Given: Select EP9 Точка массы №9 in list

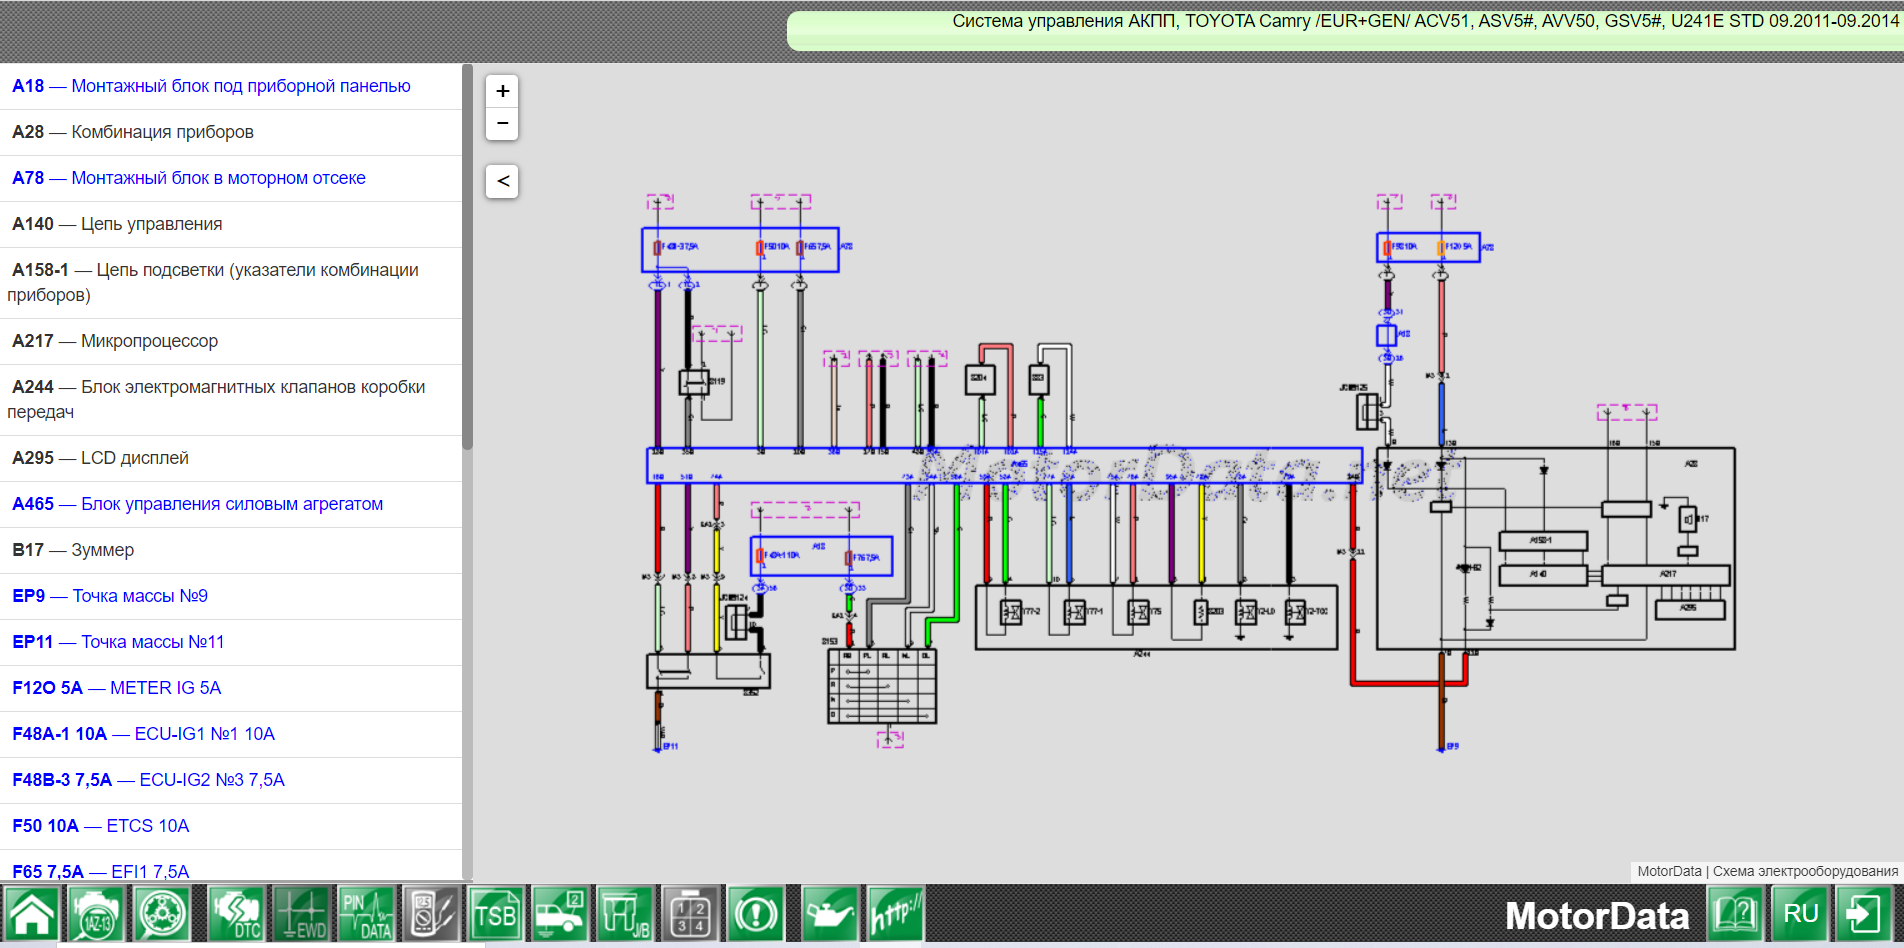Looking at the screenshot, I should pyautogui.click(x=110, y=596).
